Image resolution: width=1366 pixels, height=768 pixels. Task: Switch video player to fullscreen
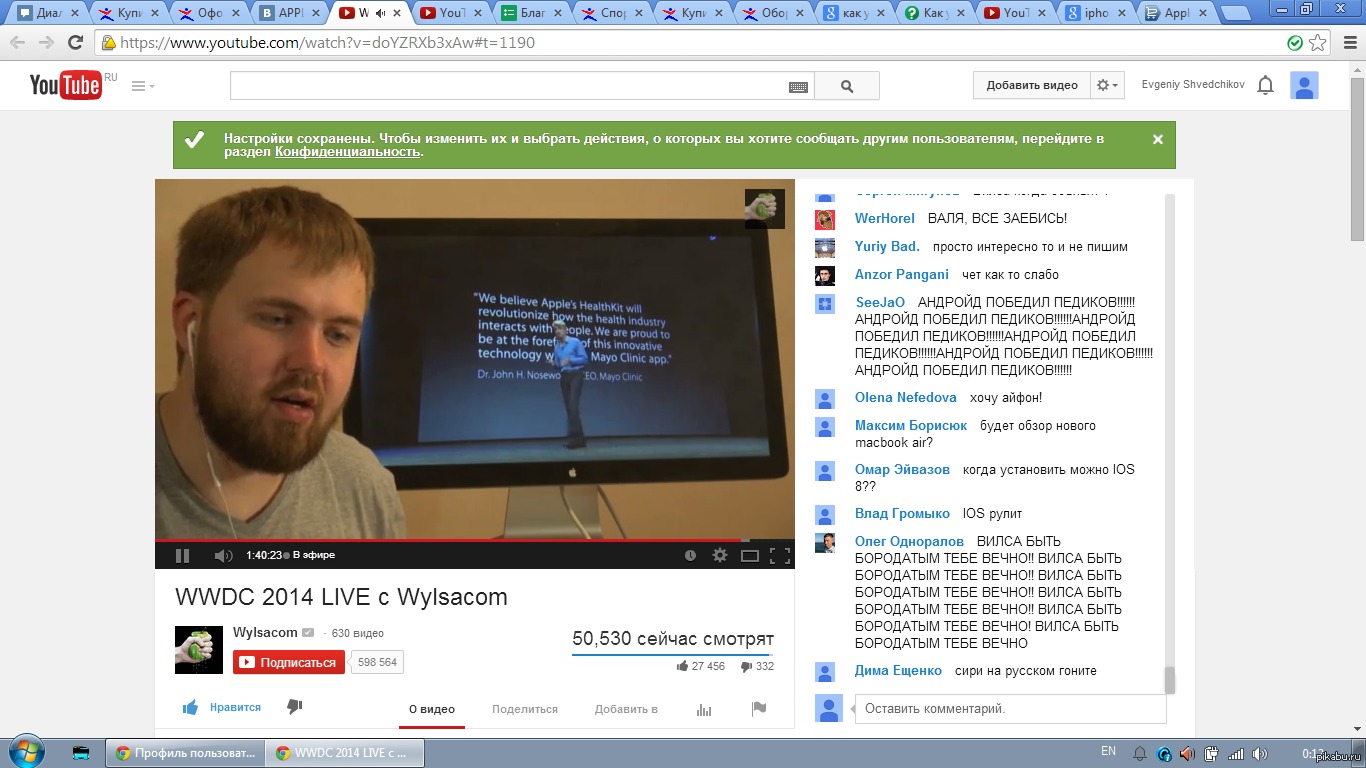(779, 555)
